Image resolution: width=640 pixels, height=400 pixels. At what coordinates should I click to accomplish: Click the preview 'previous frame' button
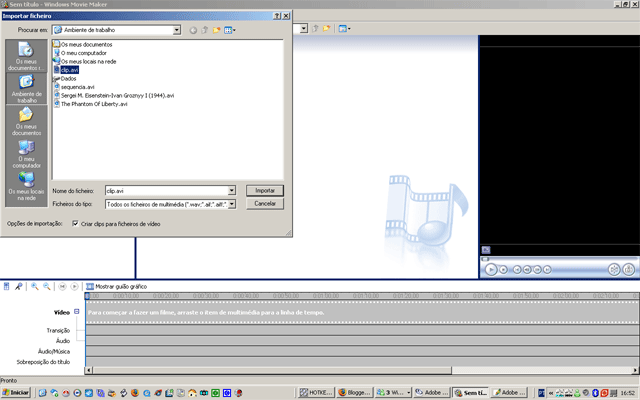pos(527,269)
